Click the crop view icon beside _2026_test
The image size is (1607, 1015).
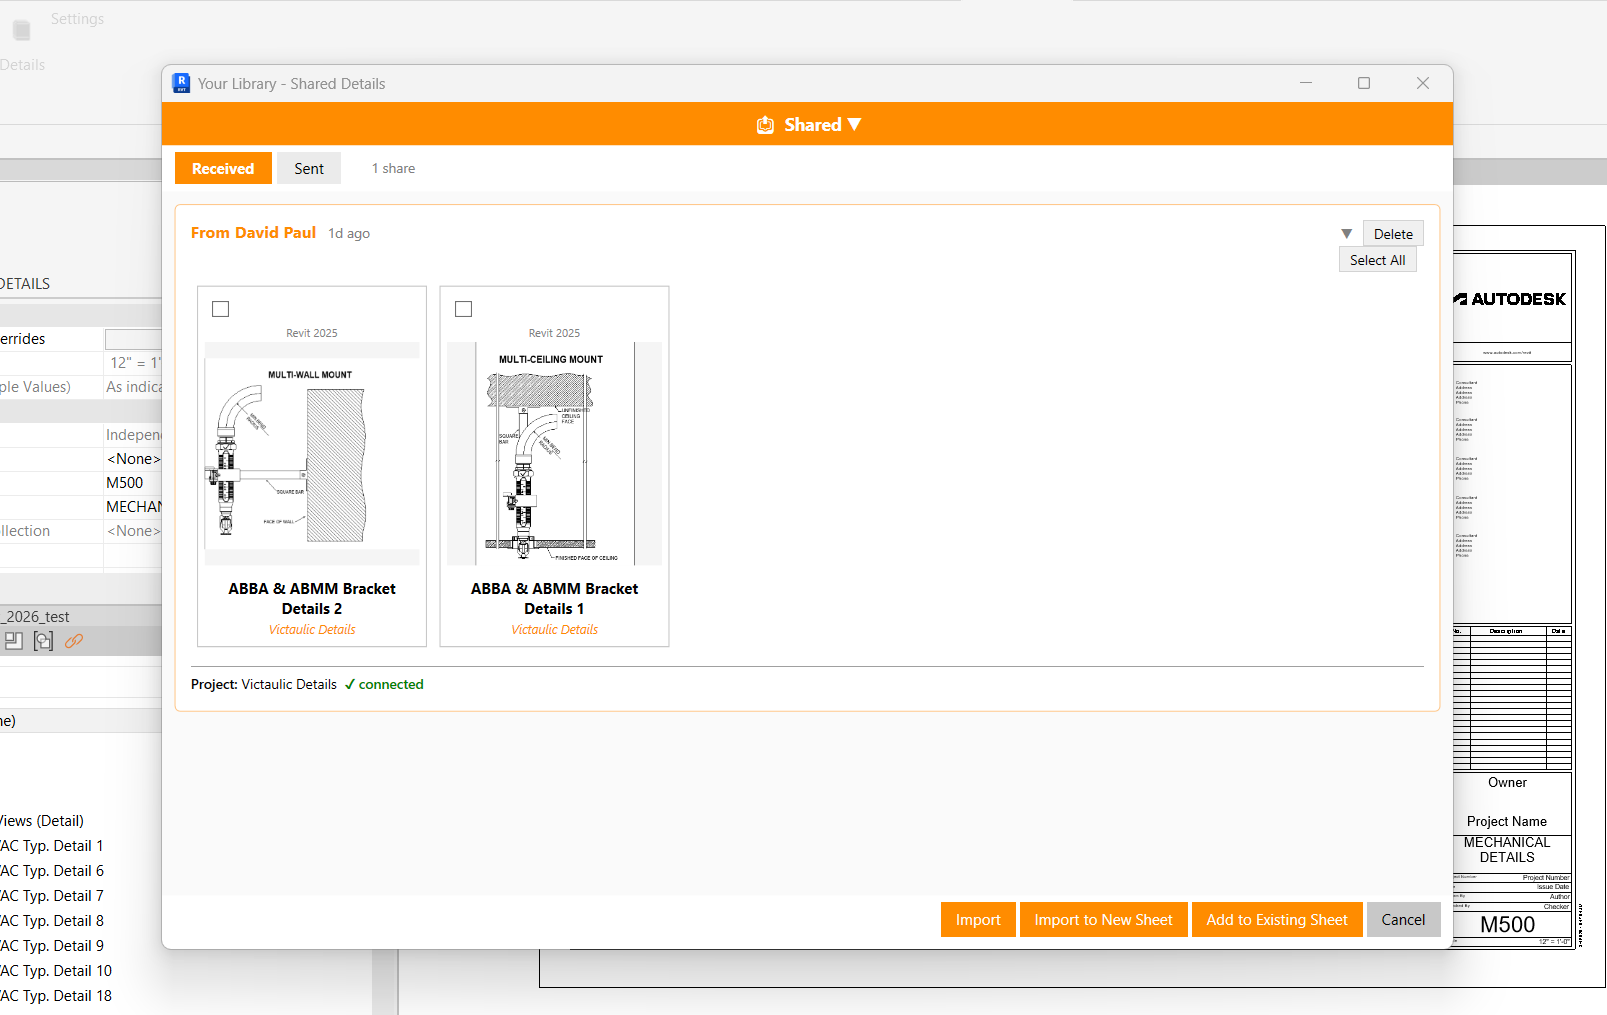pos(43,641)
